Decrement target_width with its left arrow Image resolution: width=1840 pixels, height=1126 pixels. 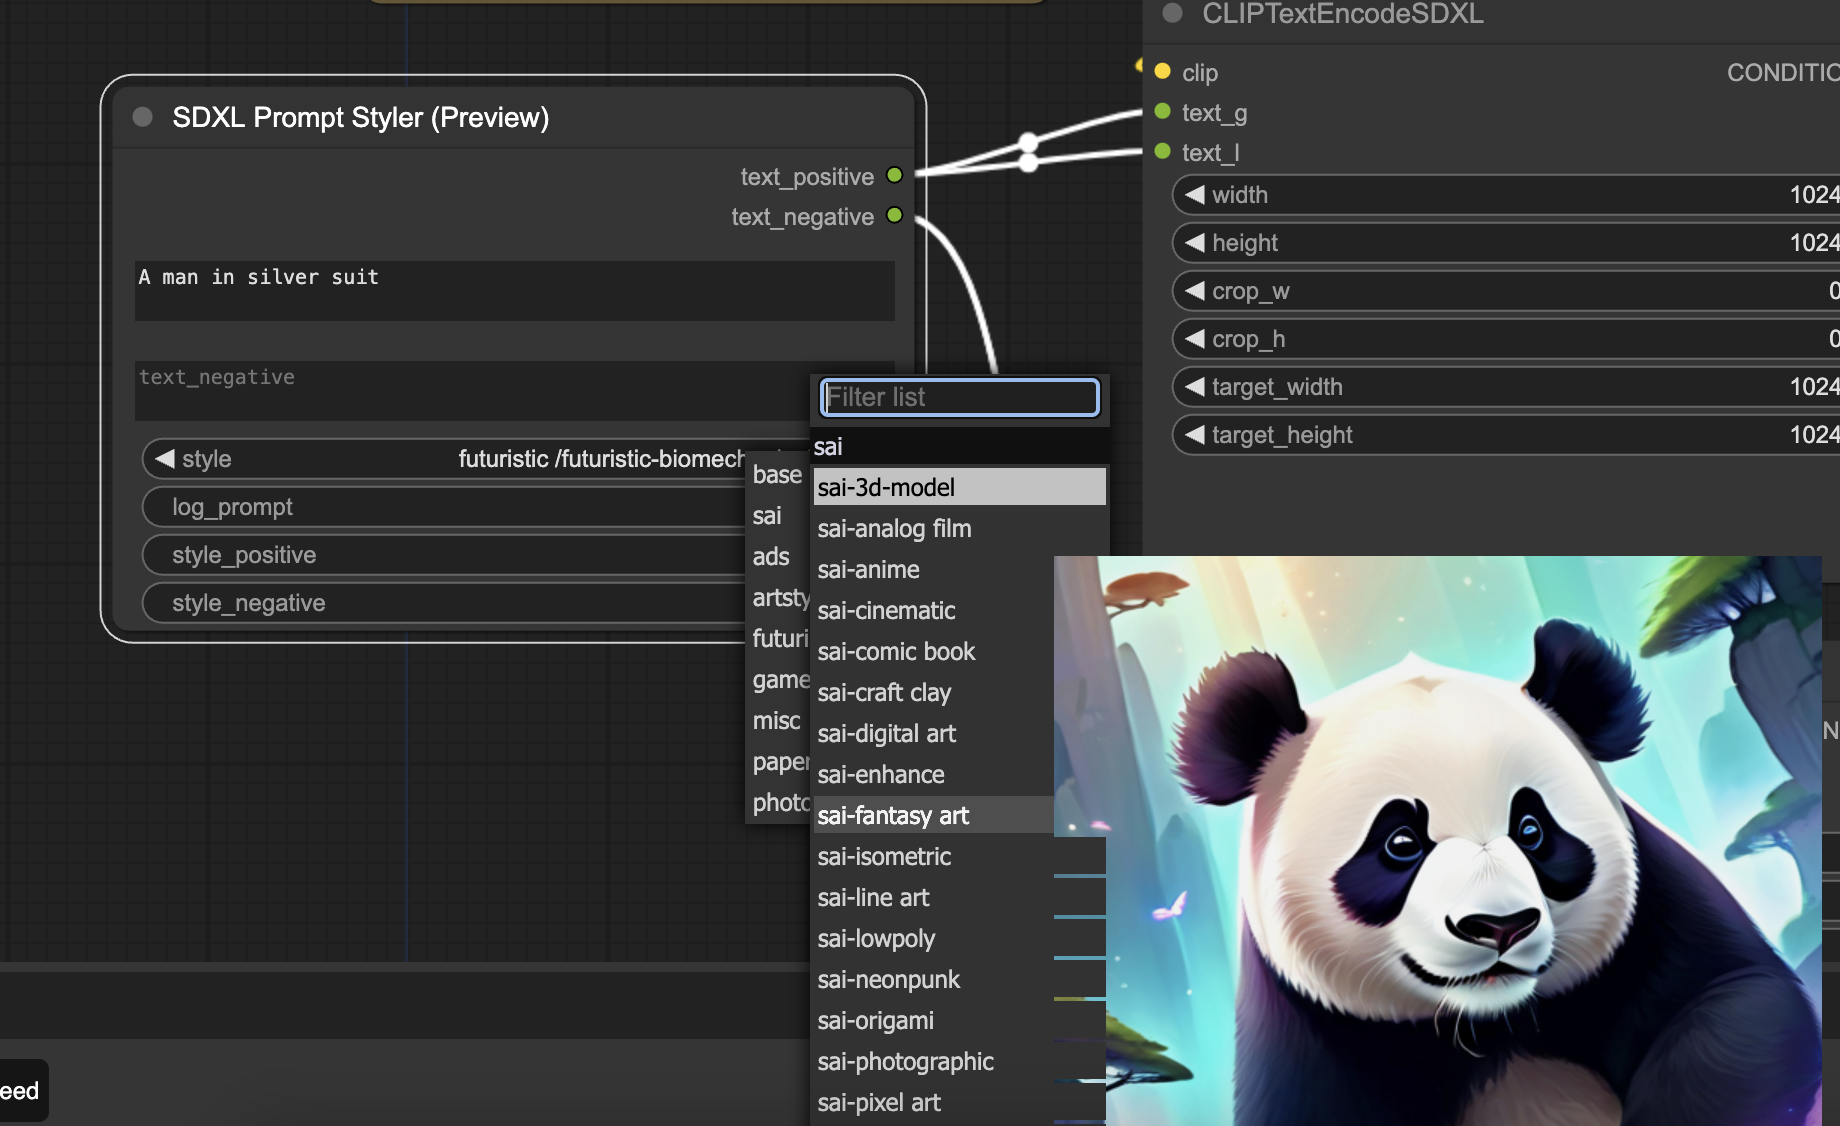click(x=1194, y=386)
